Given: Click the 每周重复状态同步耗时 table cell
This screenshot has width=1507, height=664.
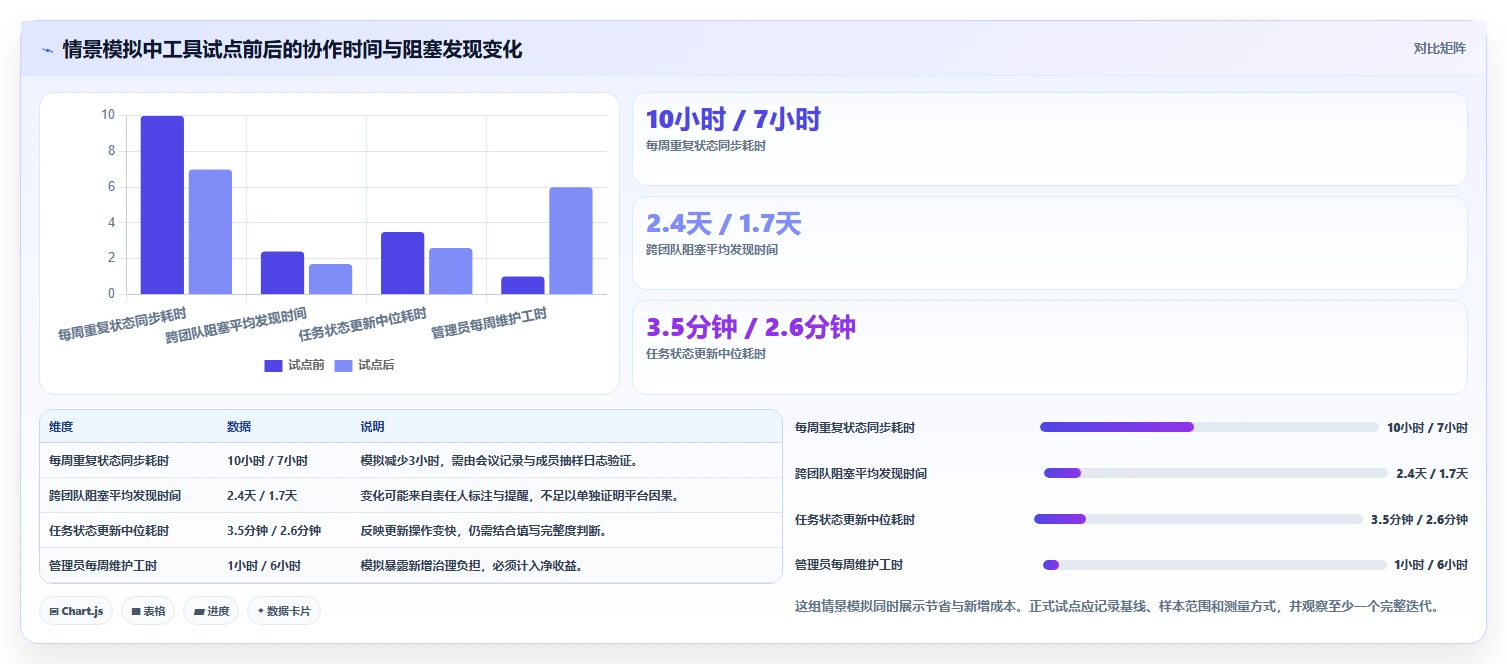Looking at the screenshot, I should (109, 461).
